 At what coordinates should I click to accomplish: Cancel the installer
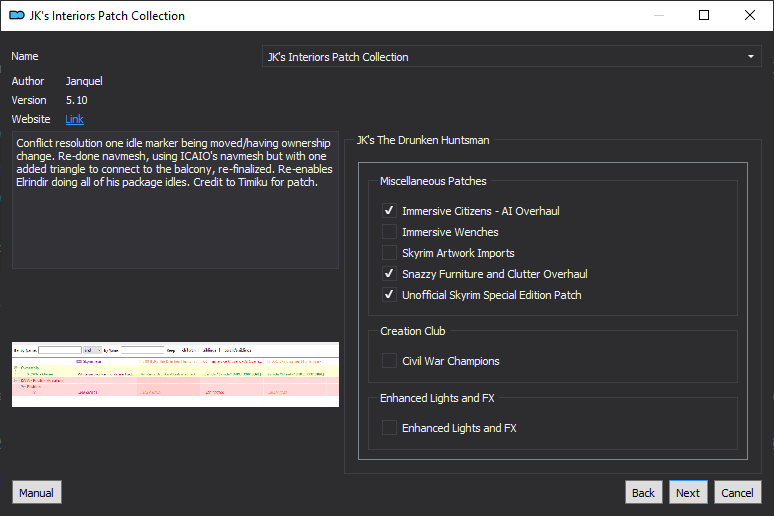737,493
